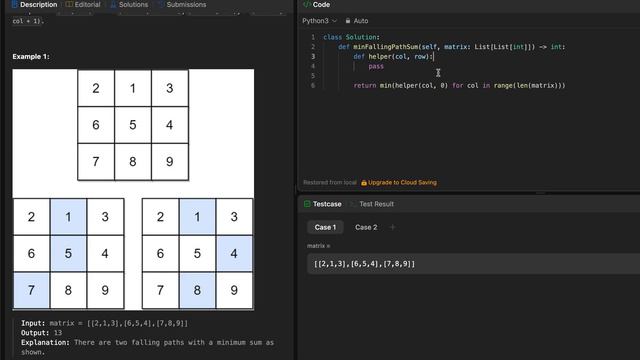The height and width of the screenshot is (360, 640).
Task: Open the Solutions tab
Action: [x=129, y=4]
